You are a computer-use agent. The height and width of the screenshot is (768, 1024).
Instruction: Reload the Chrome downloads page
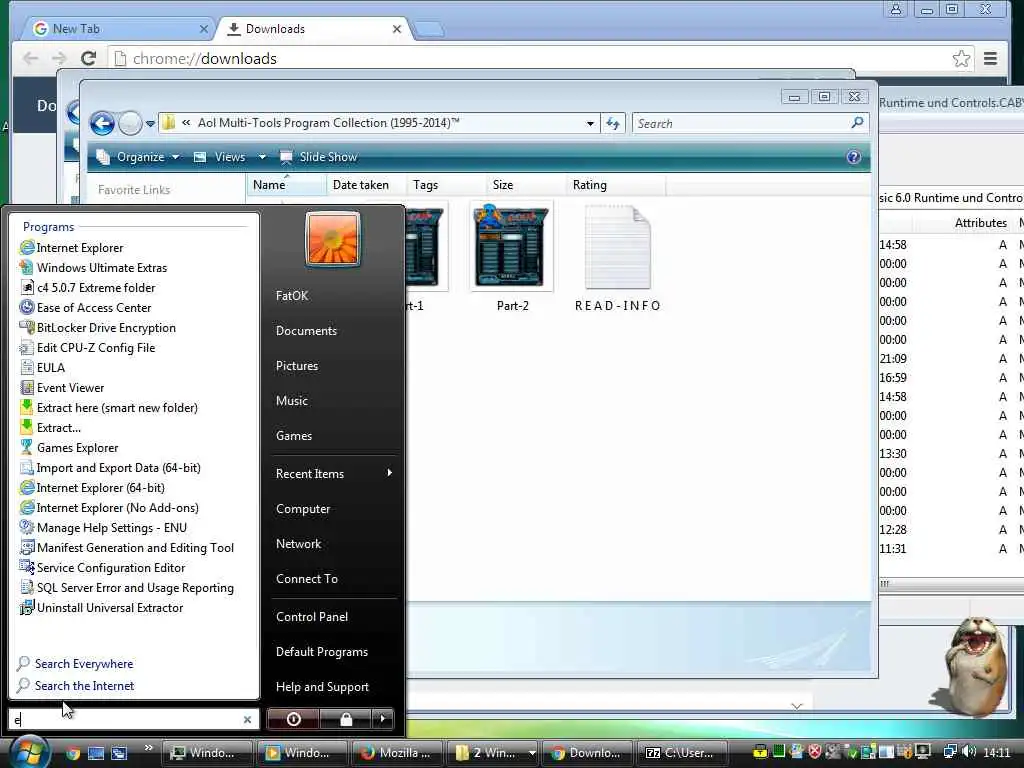(x=88, y=58)
